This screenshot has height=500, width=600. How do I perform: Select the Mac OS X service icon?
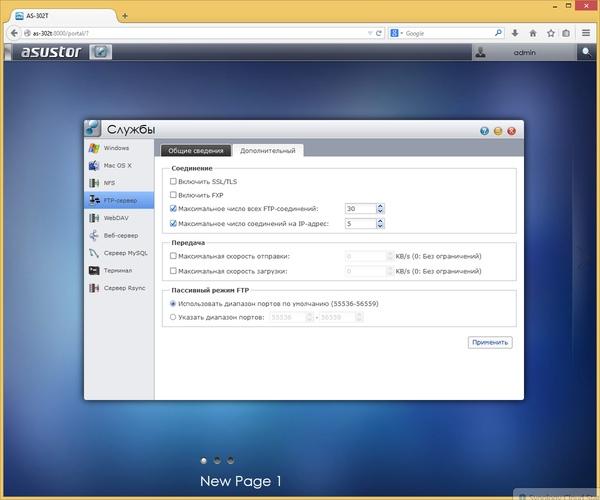[x=94, y=166]
